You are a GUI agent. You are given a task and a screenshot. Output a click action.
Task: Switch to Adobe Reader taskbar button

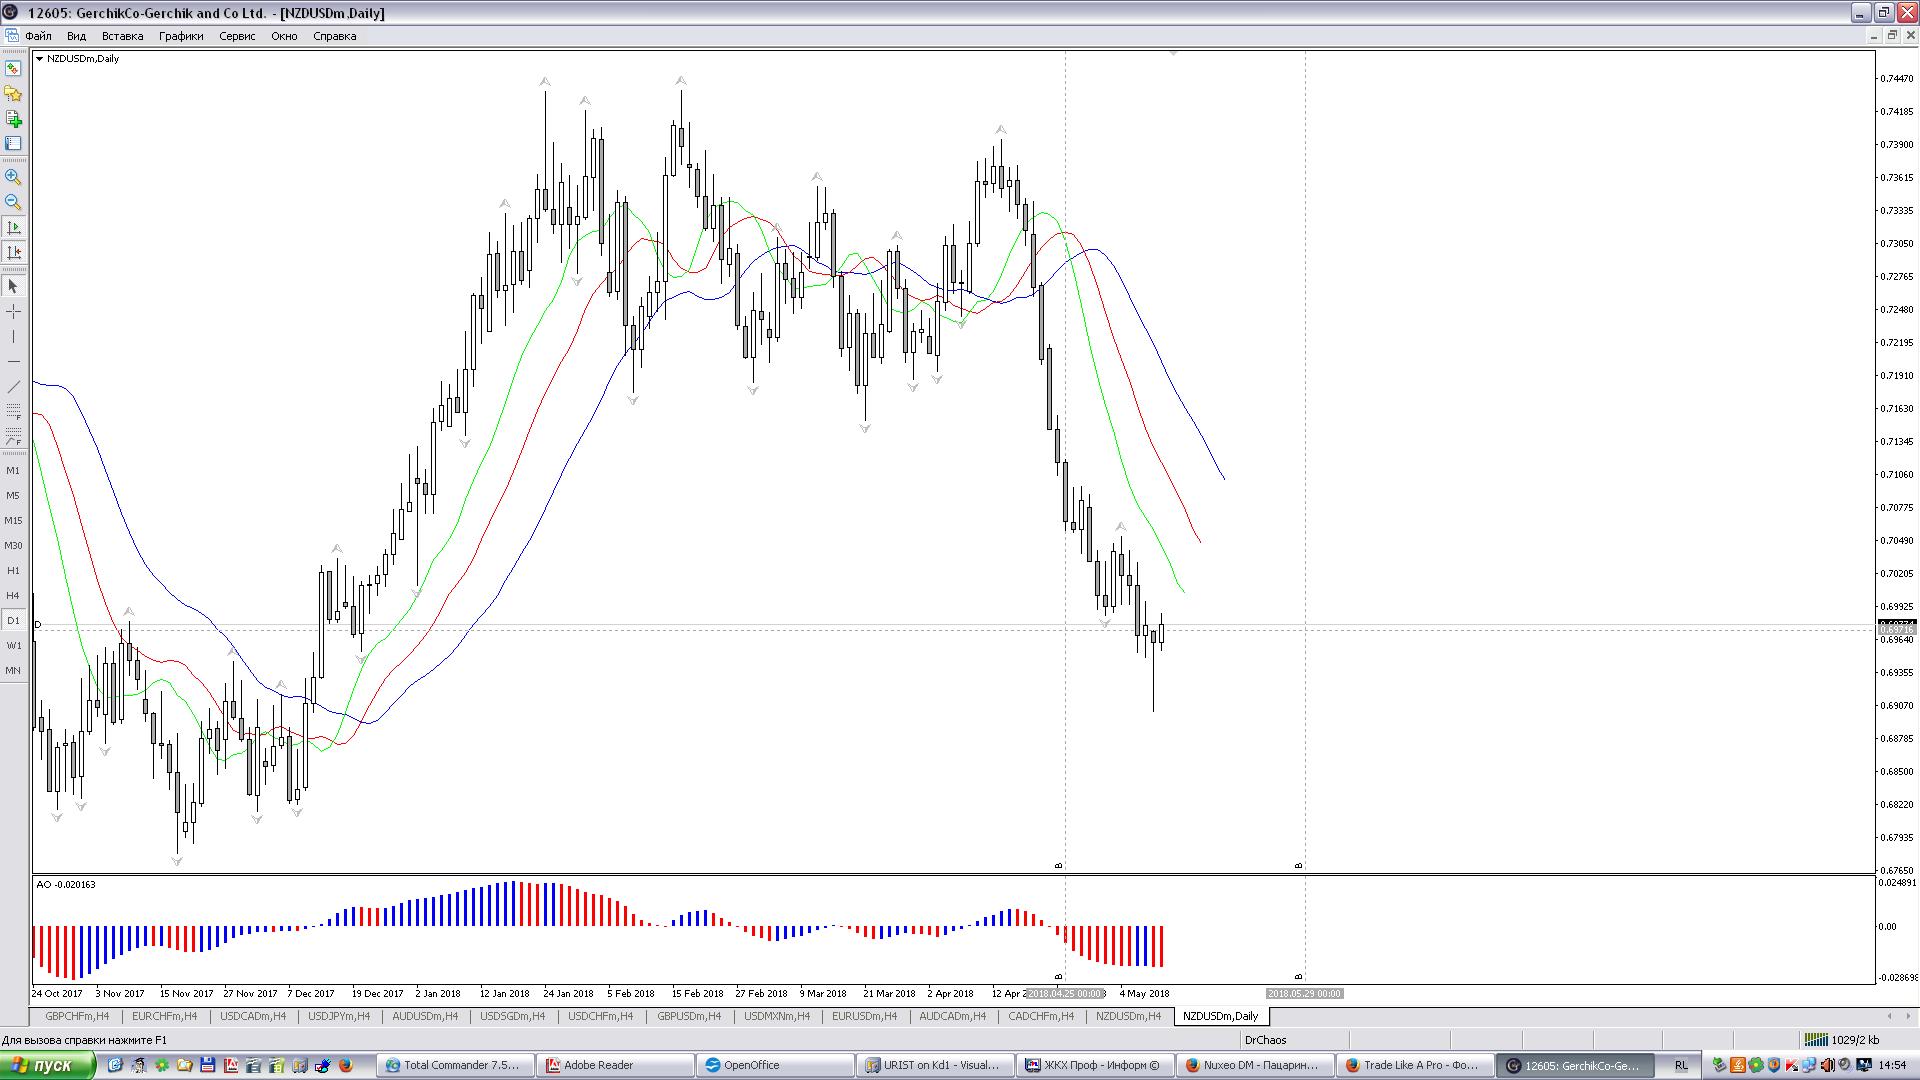(x=615, y=1065)
